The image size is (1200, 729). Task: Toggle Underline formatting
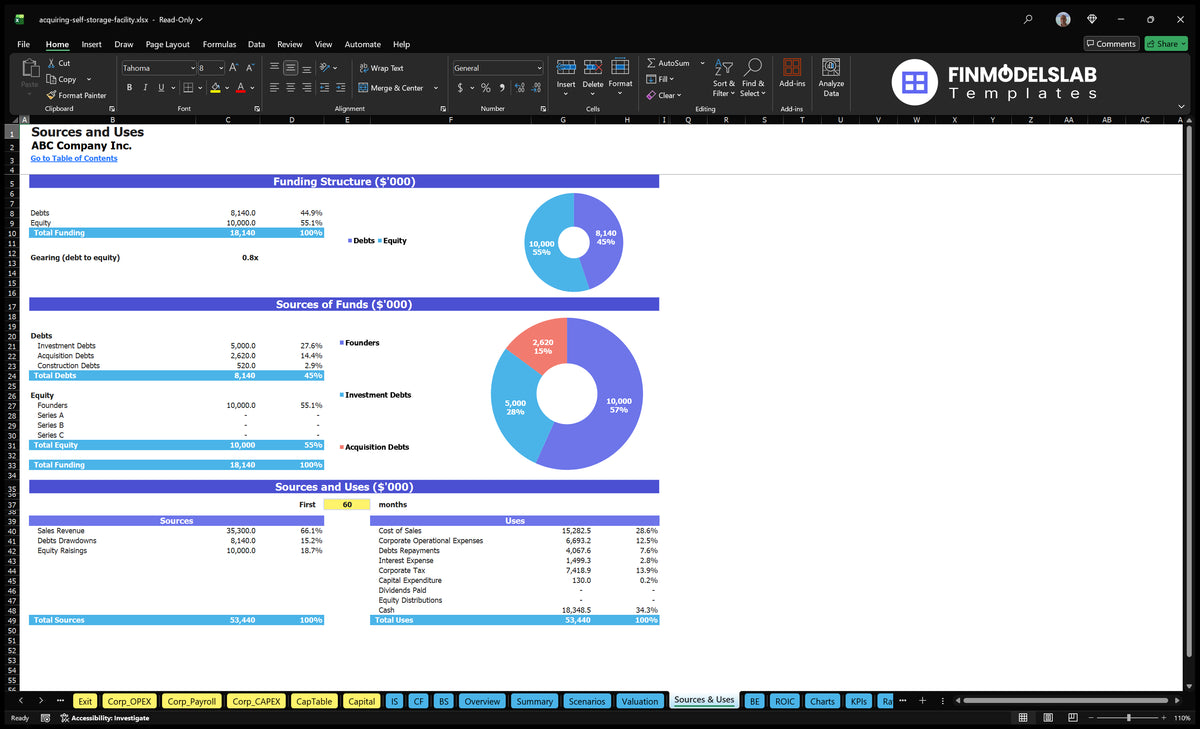pyautogui.click(x=161, y=88)
